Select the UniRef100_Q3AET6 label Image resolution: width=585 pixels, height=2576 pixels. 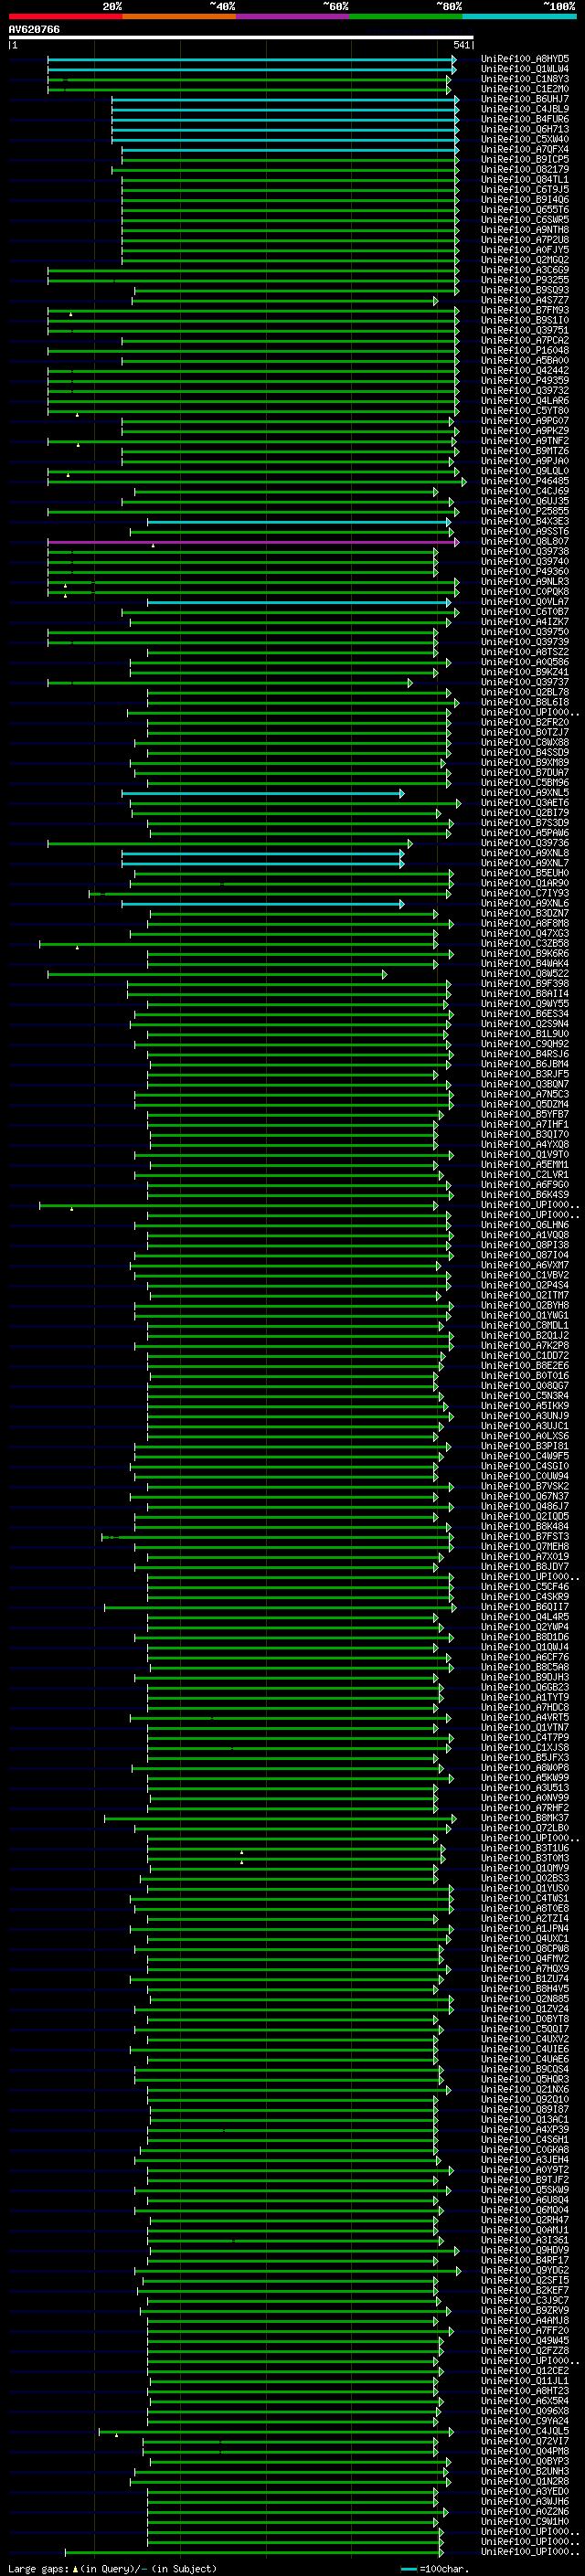tap(525, 803)
